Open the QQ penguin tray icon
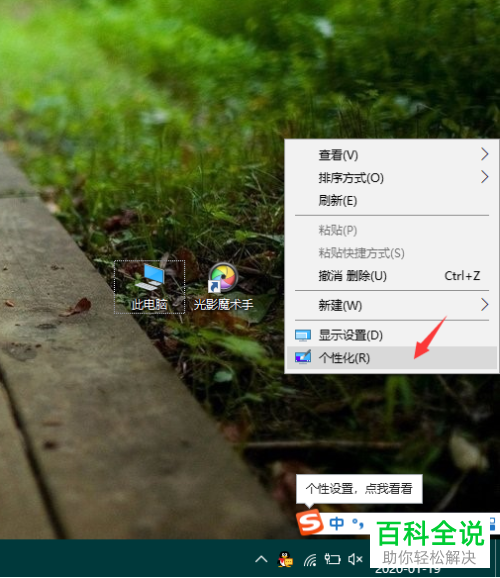The image size is (500, 578). (285, 559)
